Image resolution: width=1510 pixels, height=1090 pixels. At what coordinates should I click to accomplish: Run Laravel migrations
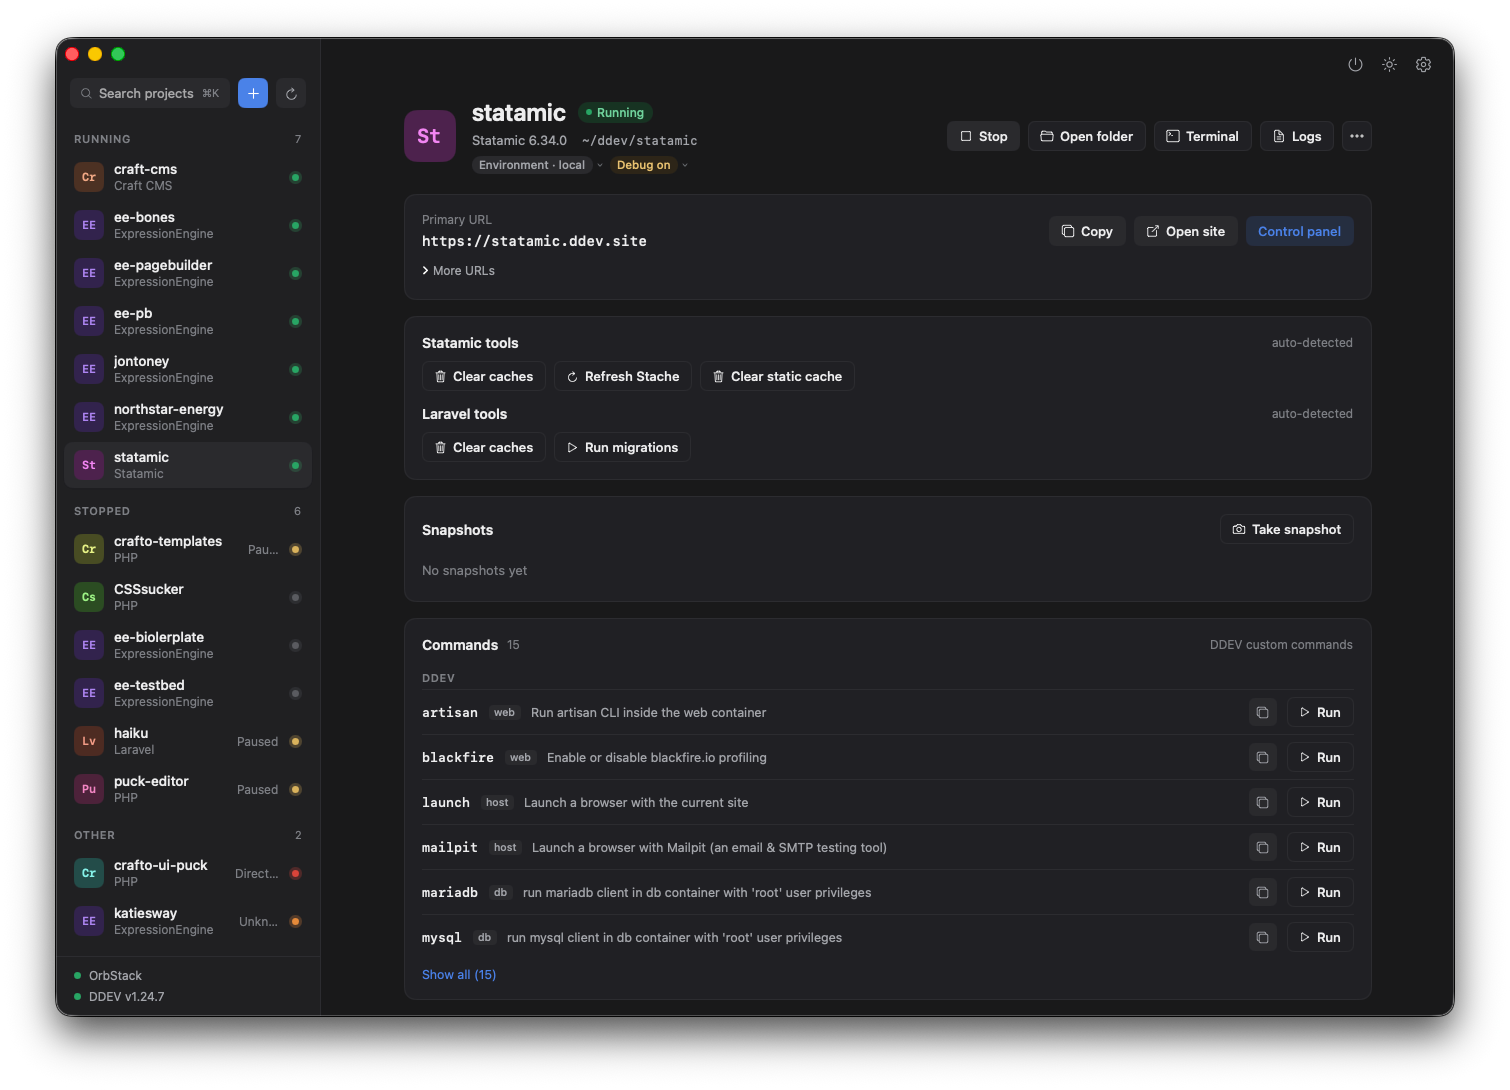622,447
